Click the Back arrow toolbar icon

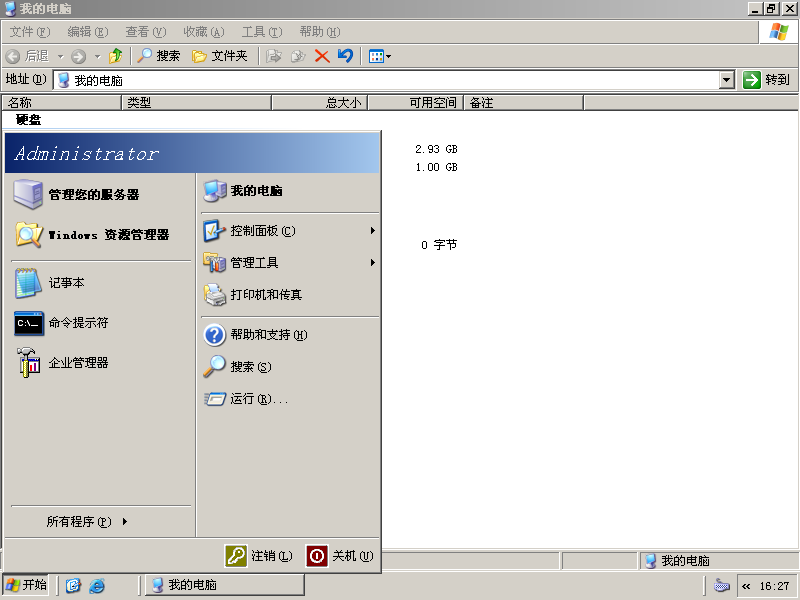[x=13, y=56]
